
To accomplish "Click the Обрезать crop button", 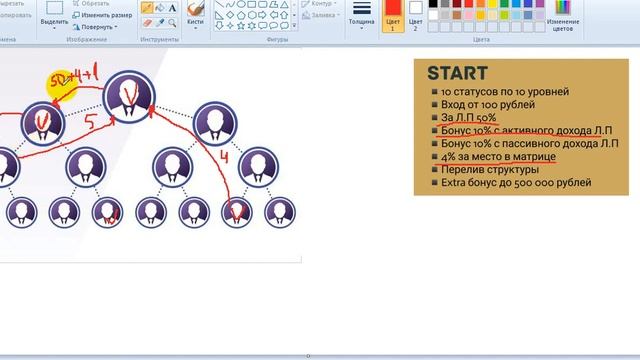I will 91,4.
